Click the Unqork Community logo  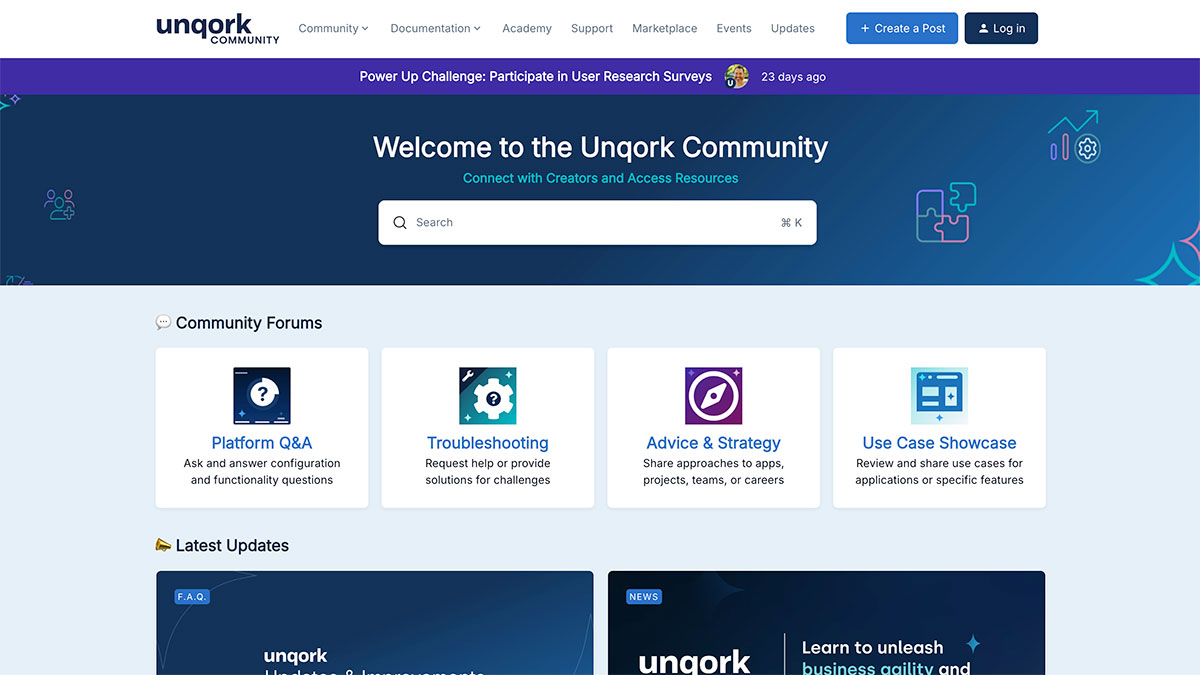click(x=216, y=28)
